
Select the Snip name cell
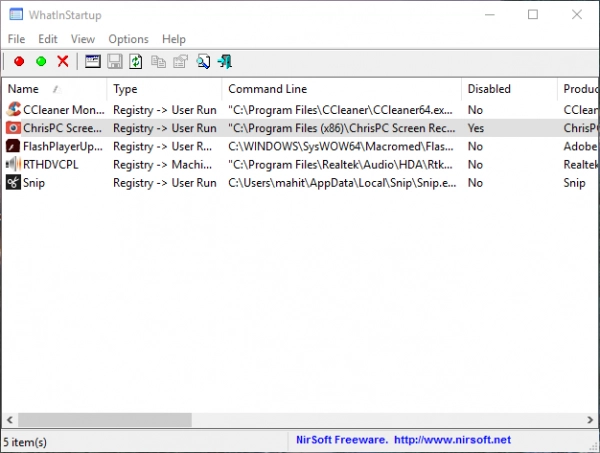pyautogui.click(x=34, y=183)
